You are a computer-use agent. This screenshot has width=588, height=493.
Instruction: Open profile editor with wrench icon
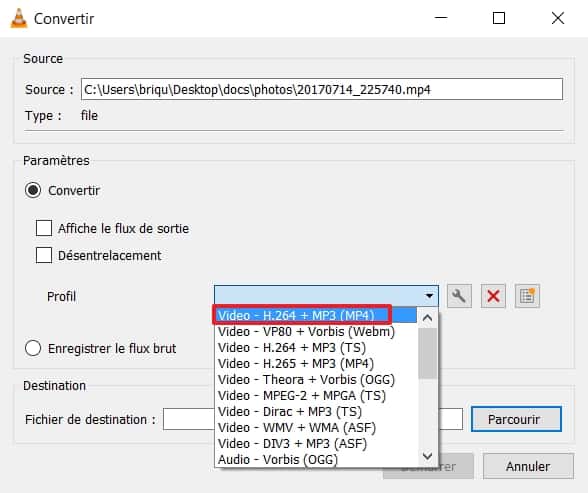click(x=459, y=296)
